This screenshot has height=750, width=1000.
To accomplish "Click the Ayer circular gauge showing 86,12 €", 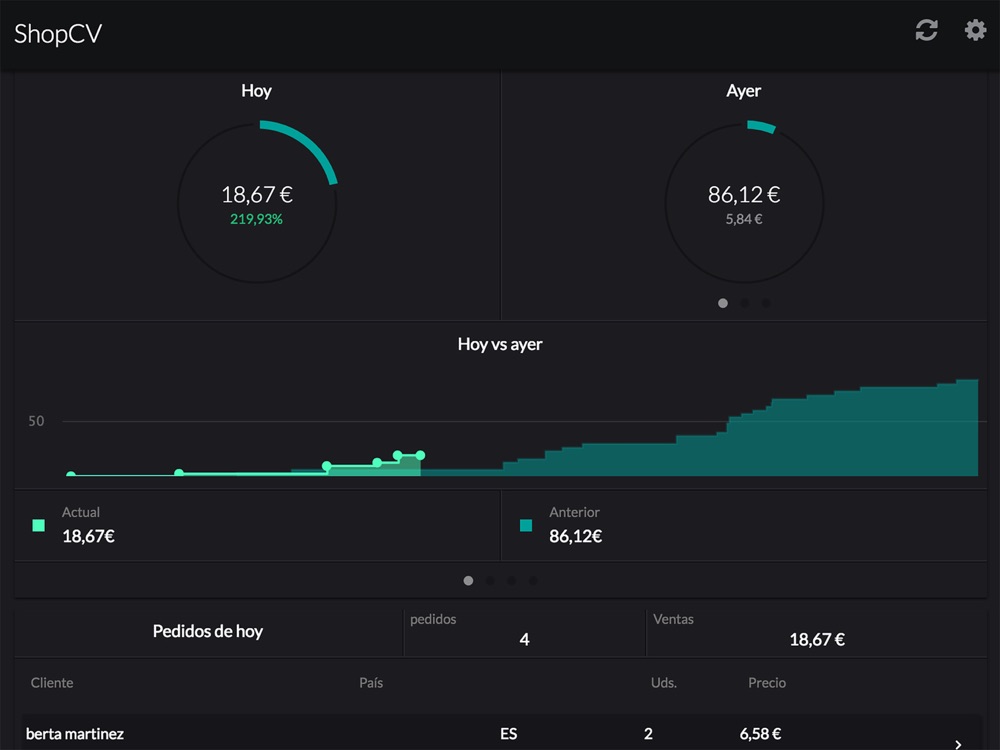I will (x=744, y=202).
